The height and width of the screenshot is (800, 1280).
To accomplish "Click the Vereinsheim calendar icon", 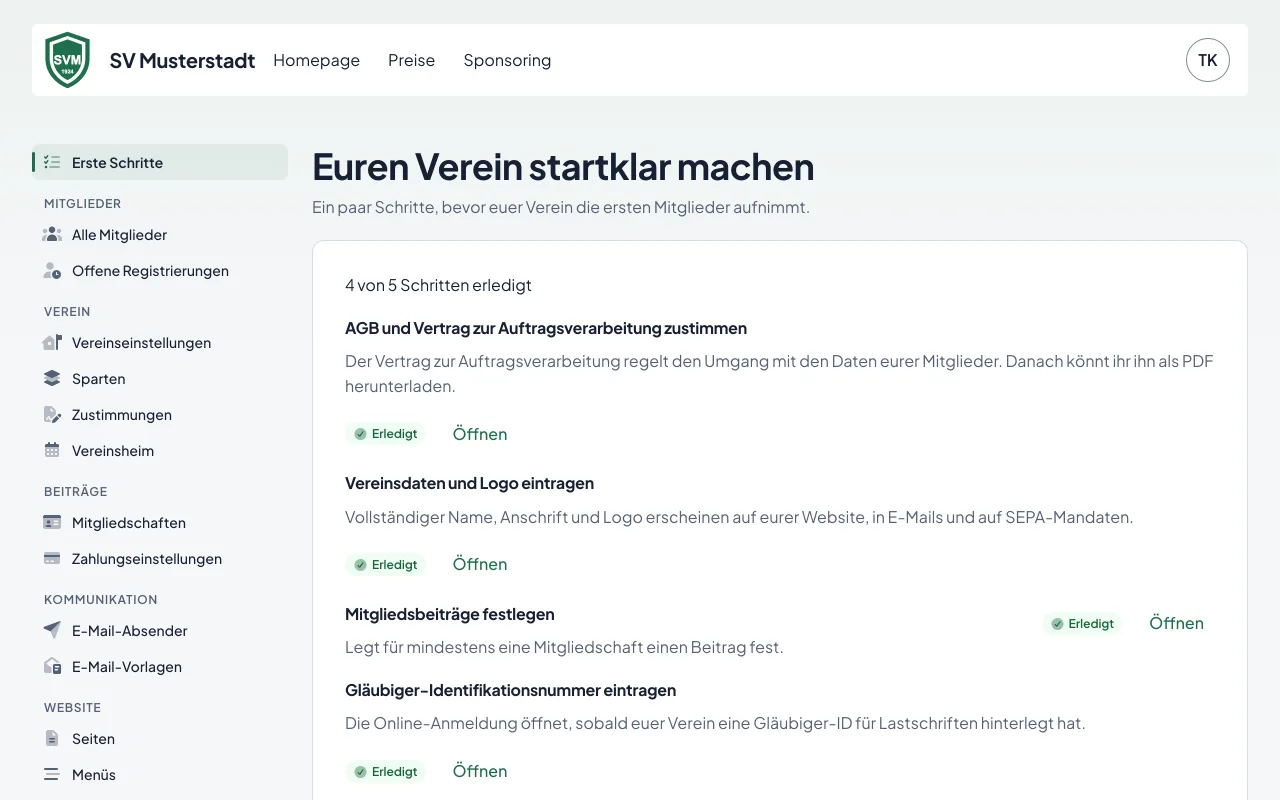I will (x=52, y=450).
